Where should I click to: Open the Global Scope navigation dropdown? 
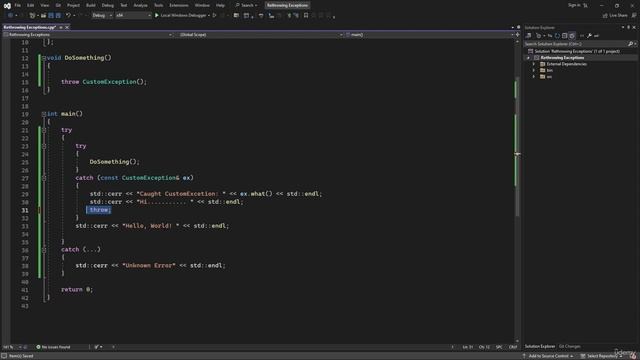tap(261, 35)
